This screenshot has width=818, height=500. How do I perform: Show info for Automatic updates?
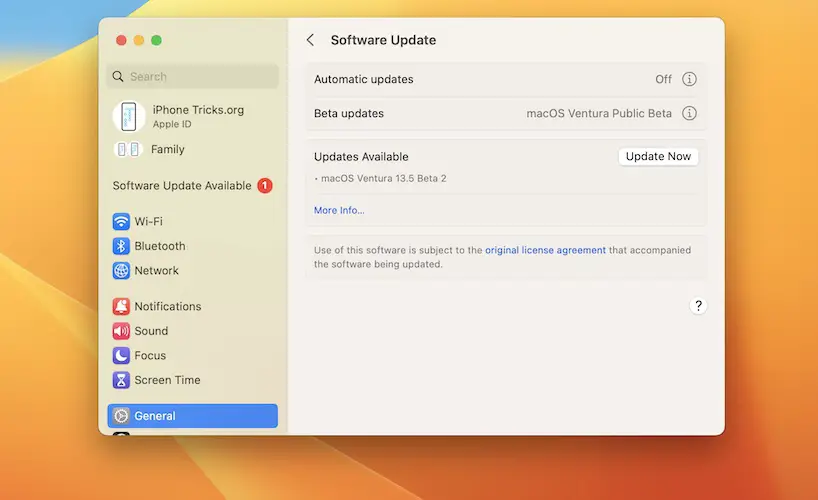click(x=689, y=80)
